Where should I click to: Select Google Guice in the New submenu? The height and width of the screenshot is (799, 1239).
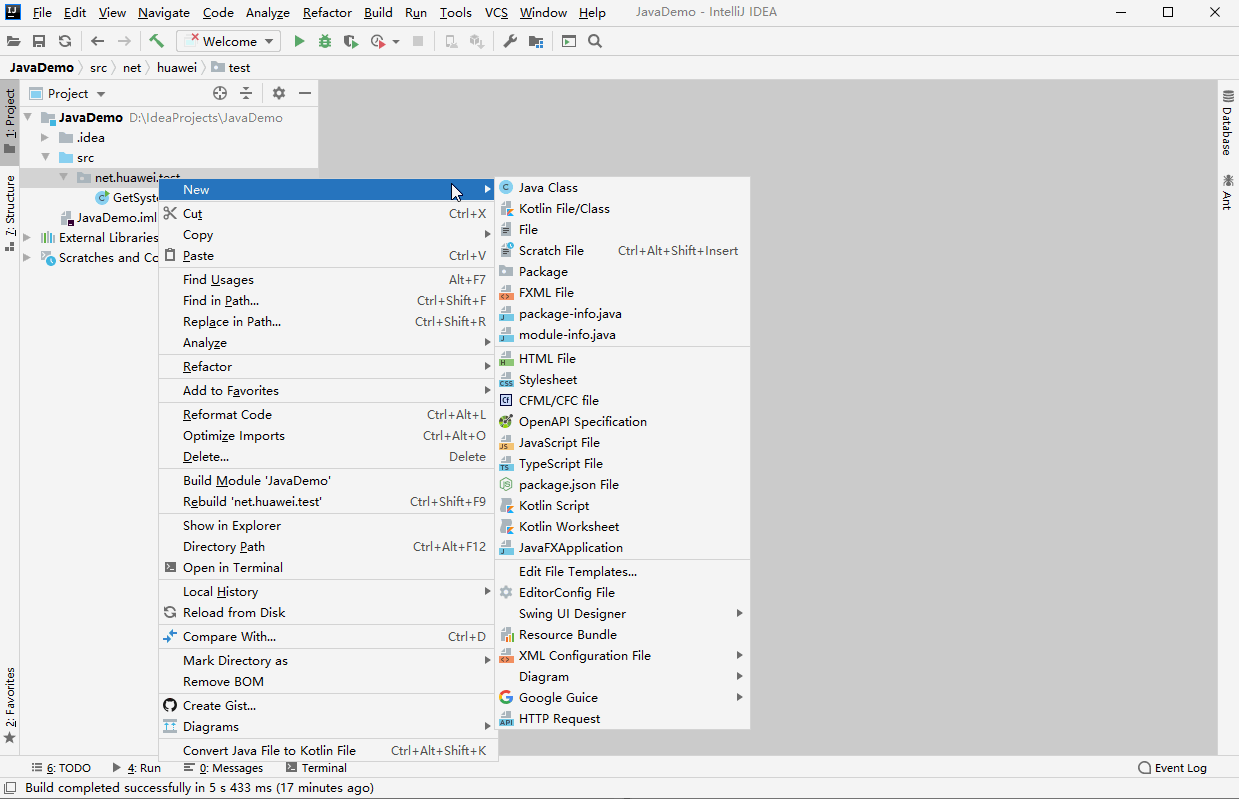(622, 698)
